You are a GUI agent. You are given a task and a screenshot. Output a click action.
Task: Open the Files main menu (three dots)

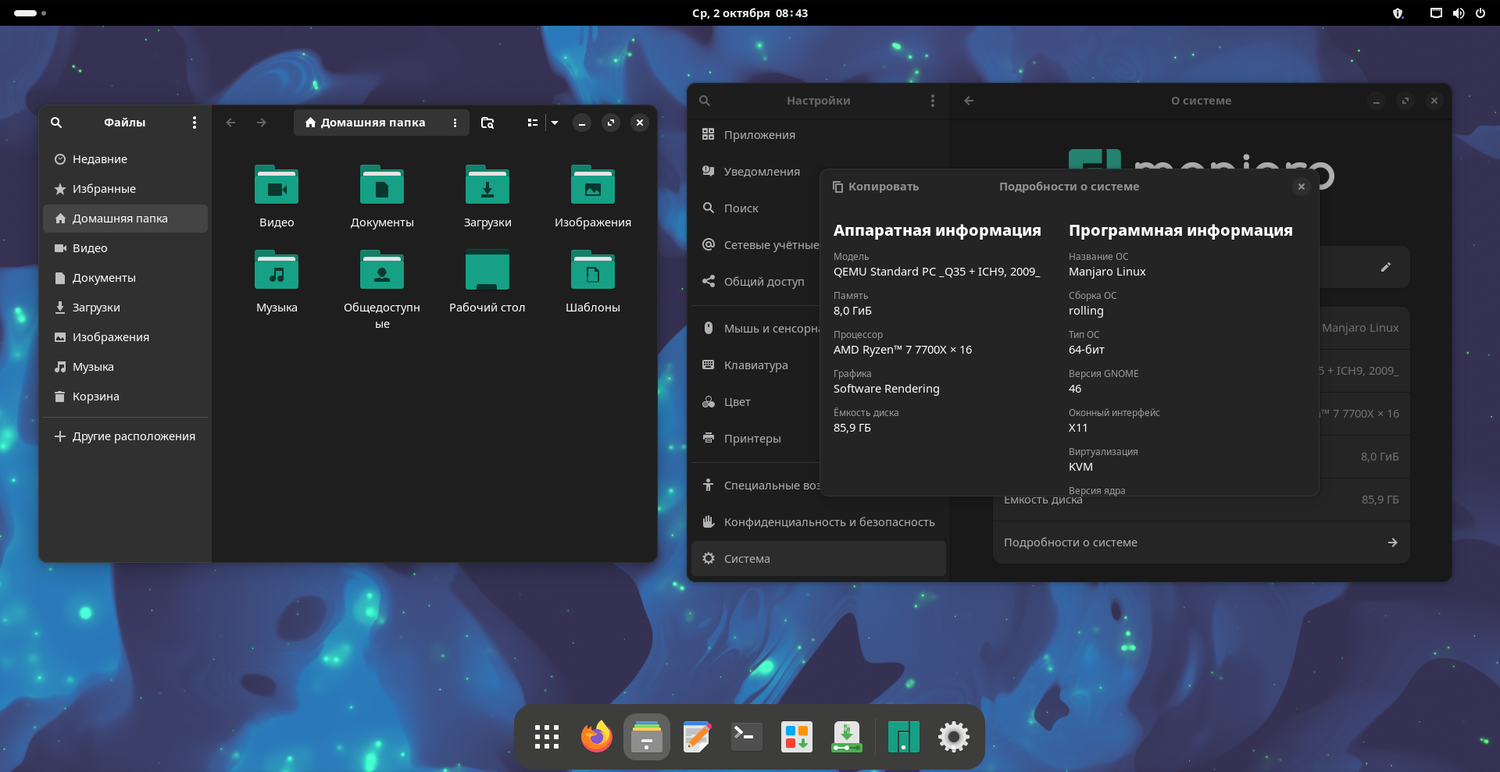click(194, 123)
